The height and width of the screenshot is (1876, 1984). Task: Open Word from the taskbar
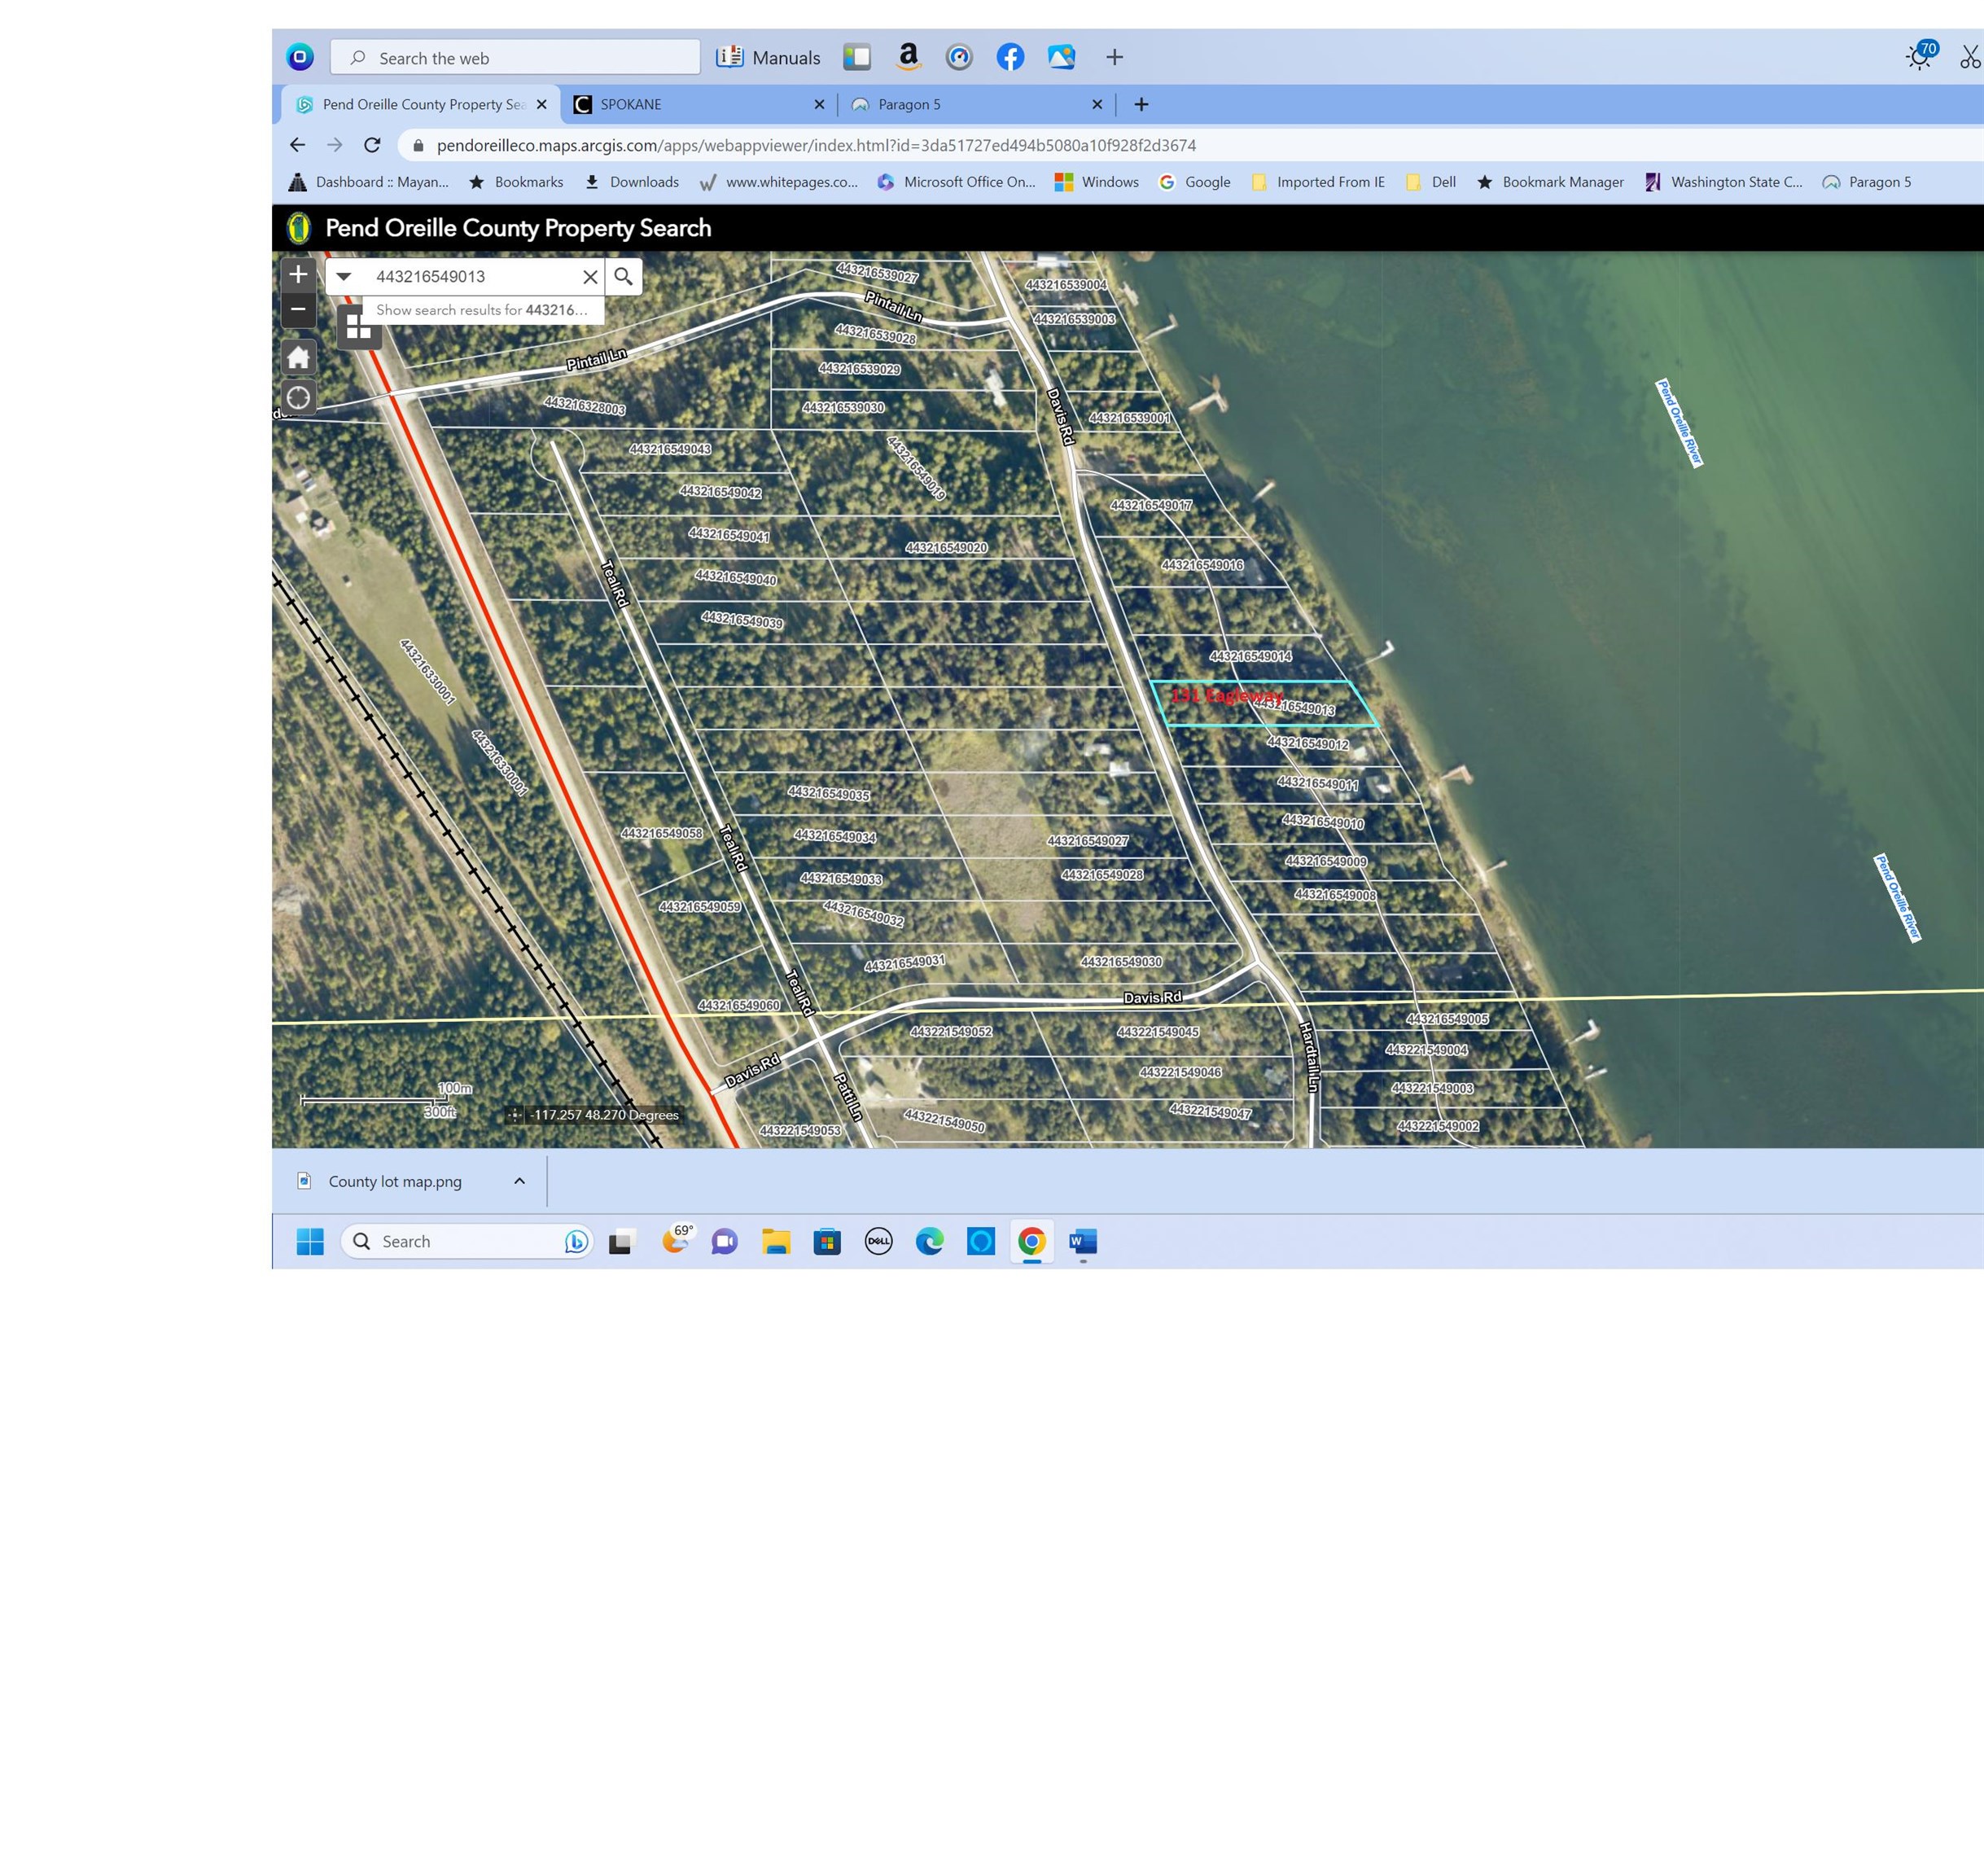[x=1083, y=1241]
